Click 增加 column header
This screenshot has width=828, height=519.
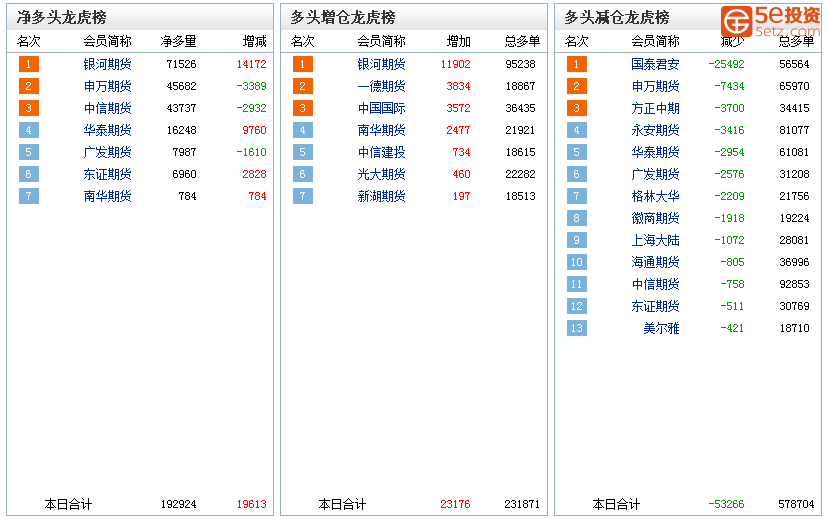[x=458, y=41]
